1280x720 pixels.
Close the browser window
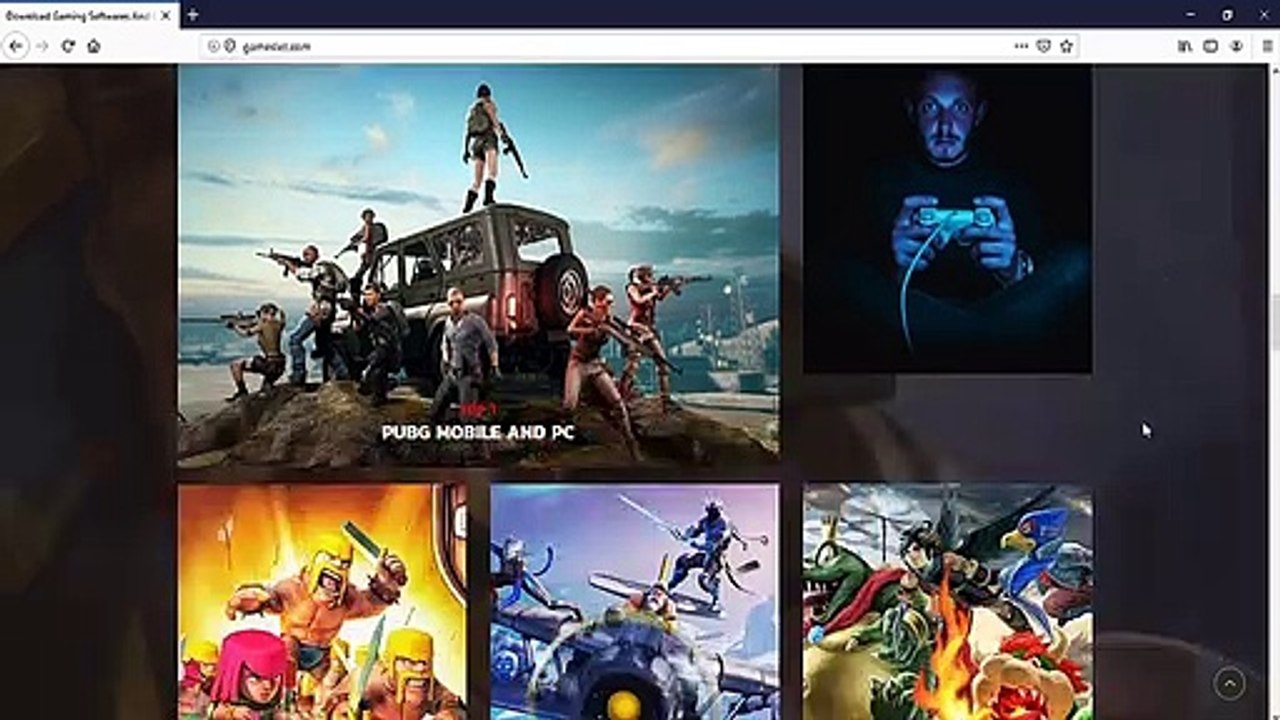click(1263, 15)
